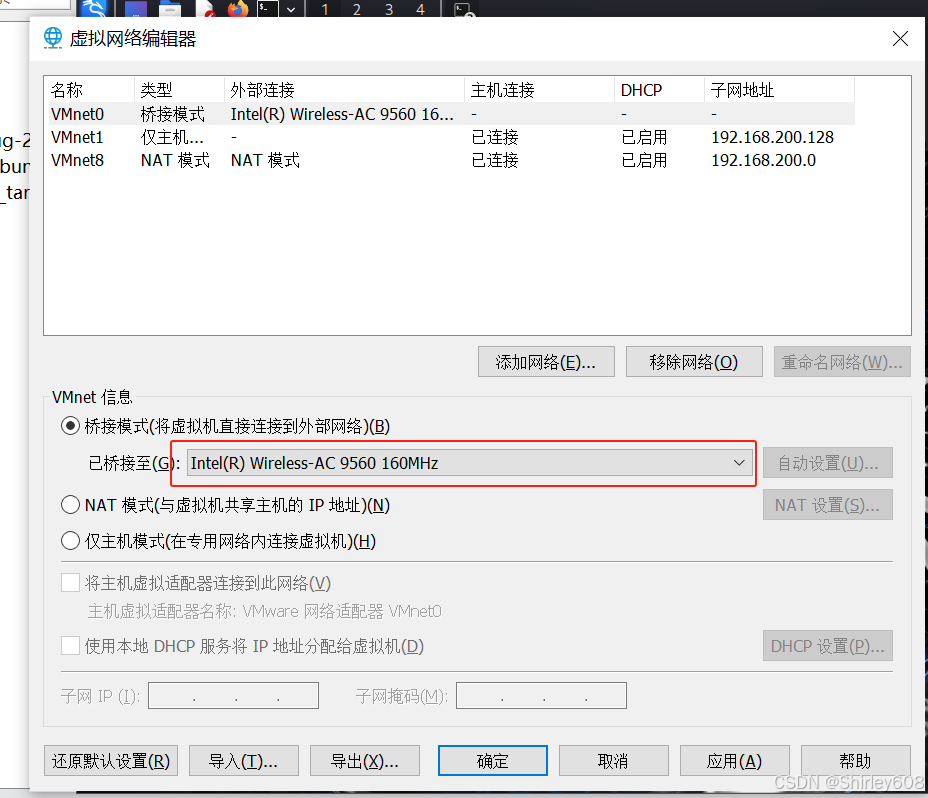Select host-only mode radio button
Screen dimensions: 928x798
[x=70, y=540]
